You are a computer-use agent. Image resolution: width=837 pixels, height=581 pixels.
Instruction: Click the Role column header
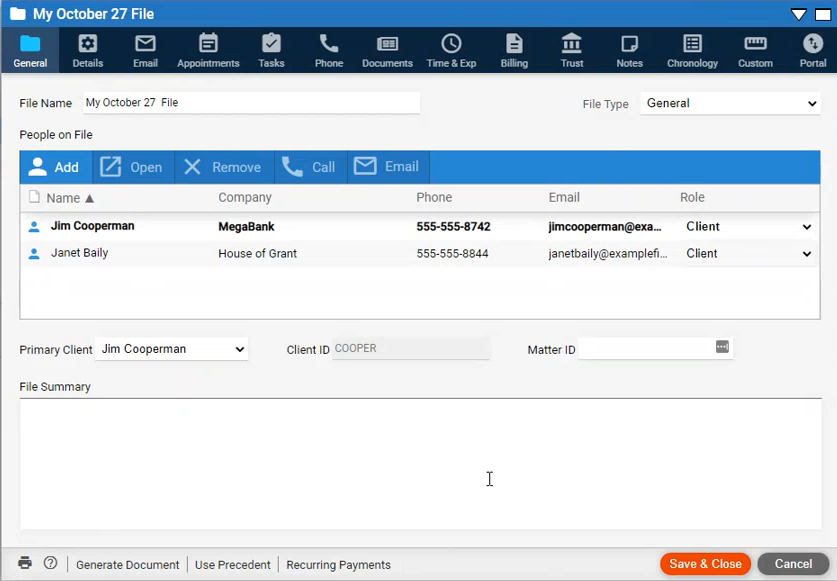click(692, 198)
